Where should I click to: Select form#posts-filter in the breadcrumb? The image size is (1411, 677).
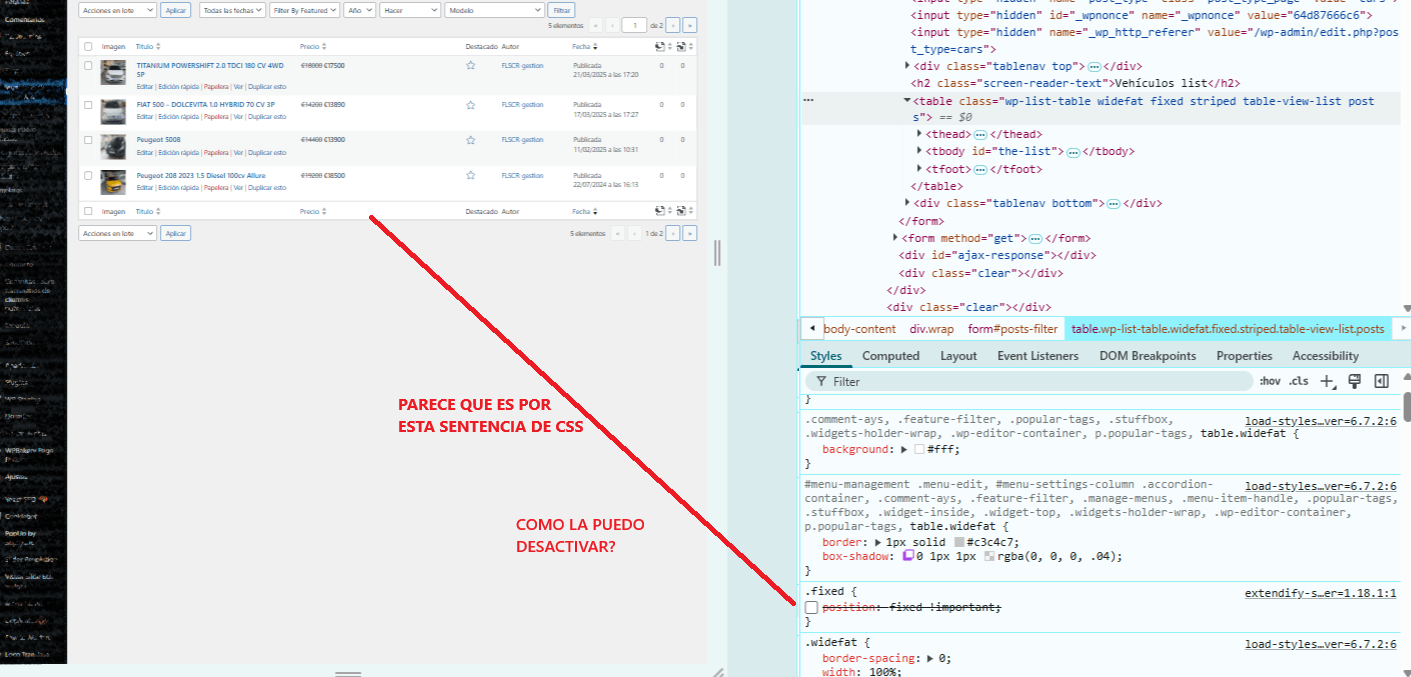coord(1012,329)
